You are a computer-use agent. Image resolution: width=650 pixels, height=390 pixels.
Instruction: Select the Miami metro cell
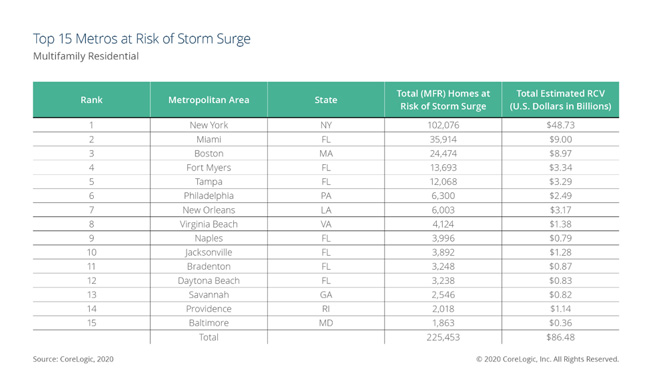209,139
